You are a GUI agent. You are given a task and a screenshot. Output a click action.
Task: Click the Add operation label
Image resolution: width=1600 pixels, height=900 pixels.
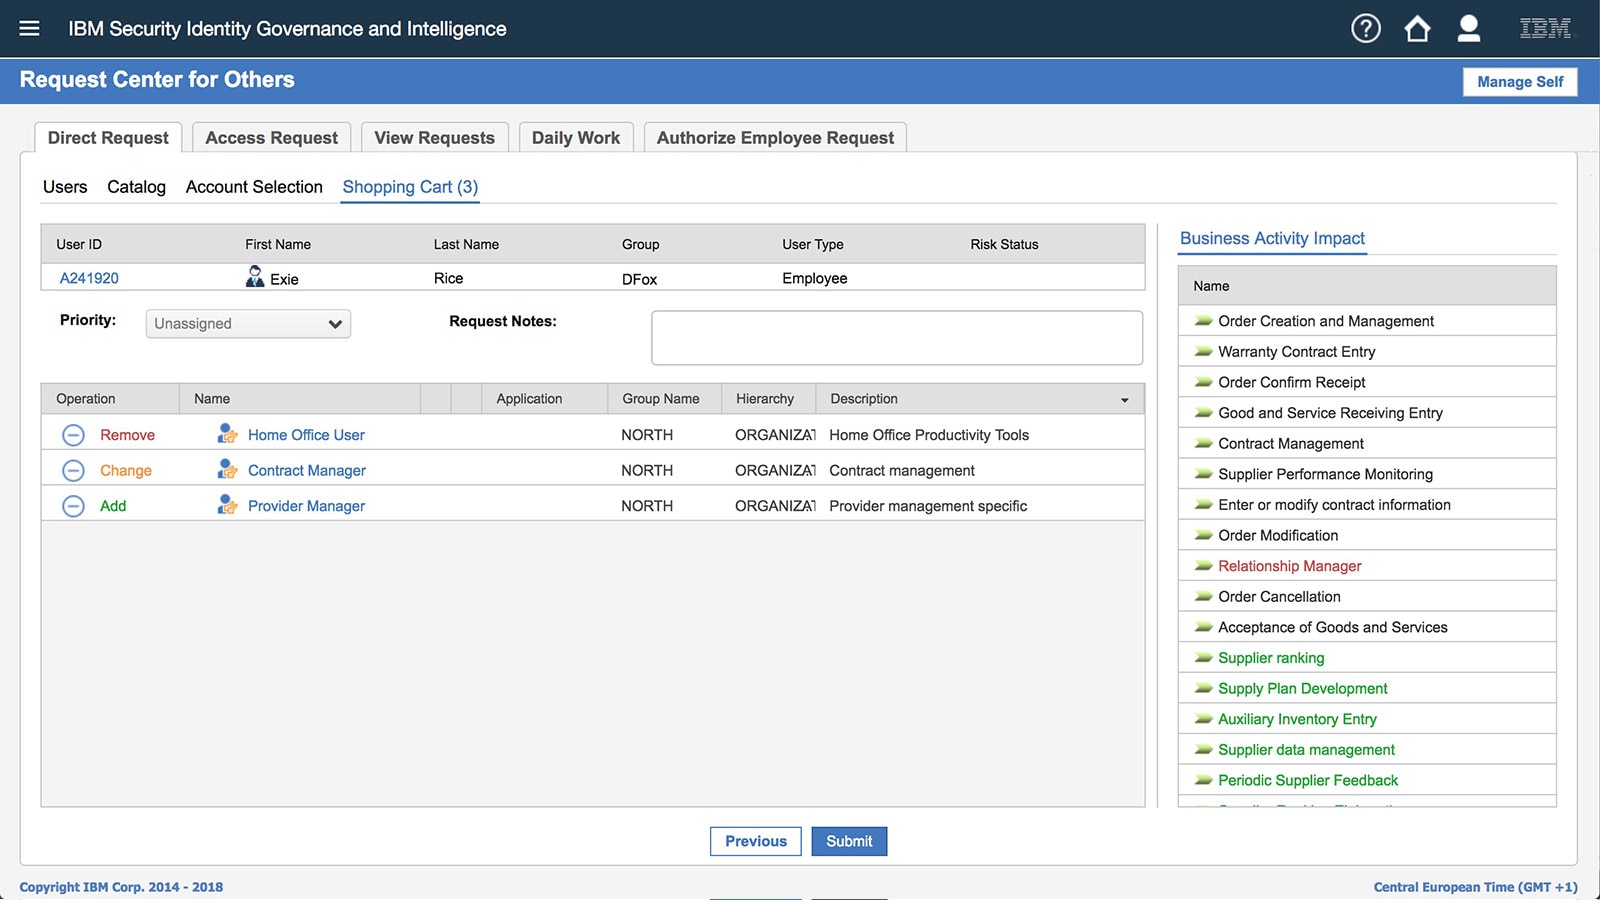tap(113, 506)
